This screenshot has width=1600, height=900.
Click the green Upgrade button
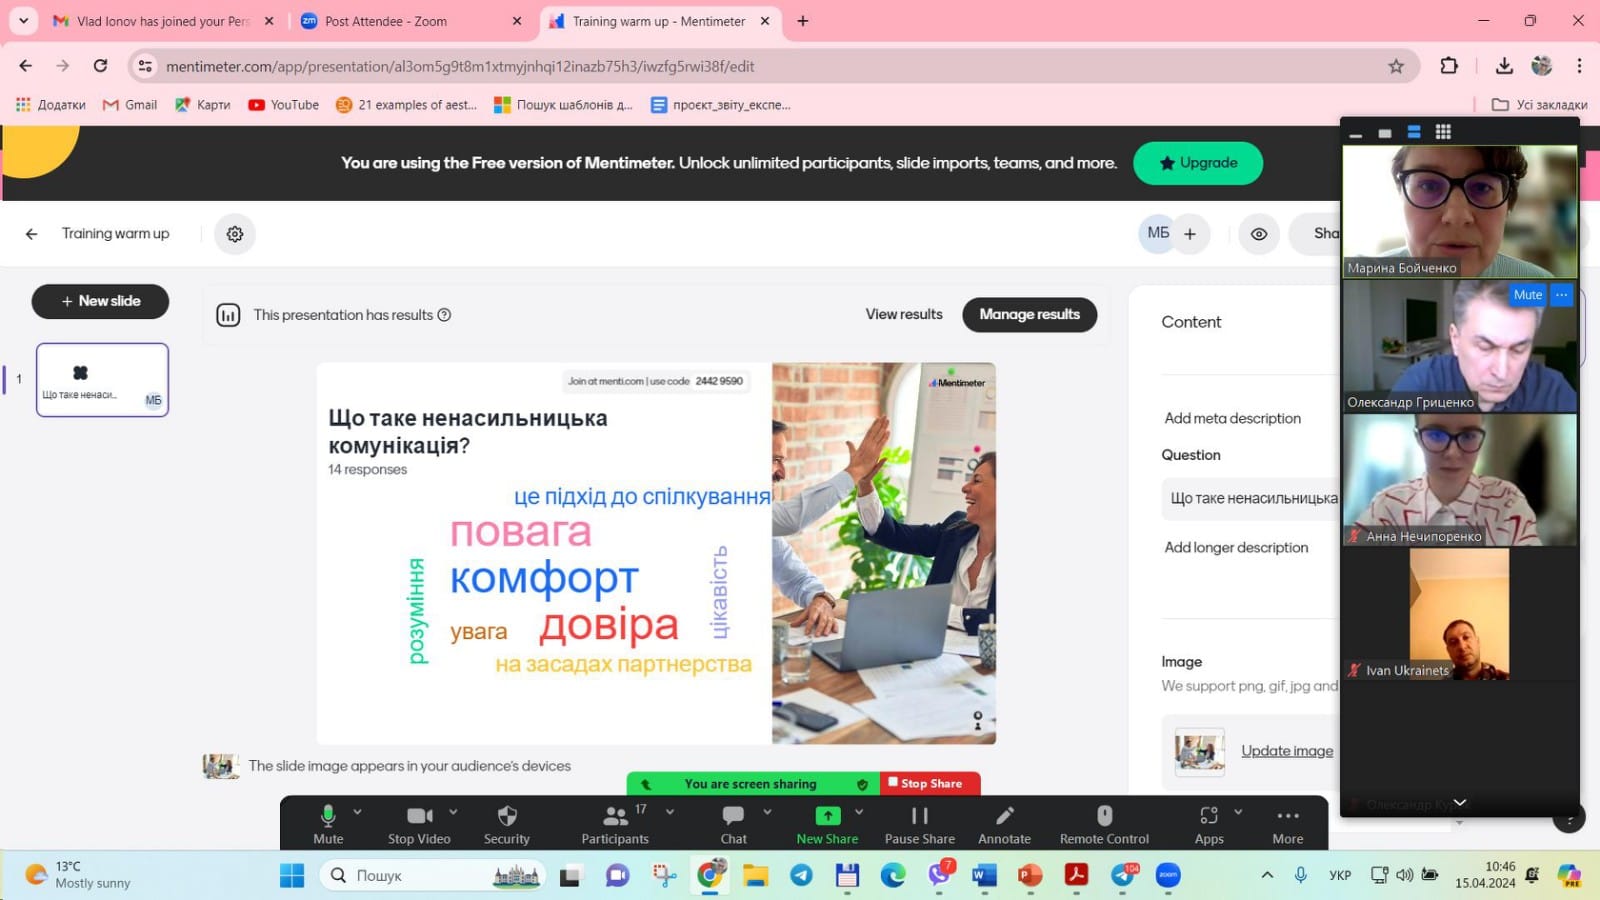1197,163
